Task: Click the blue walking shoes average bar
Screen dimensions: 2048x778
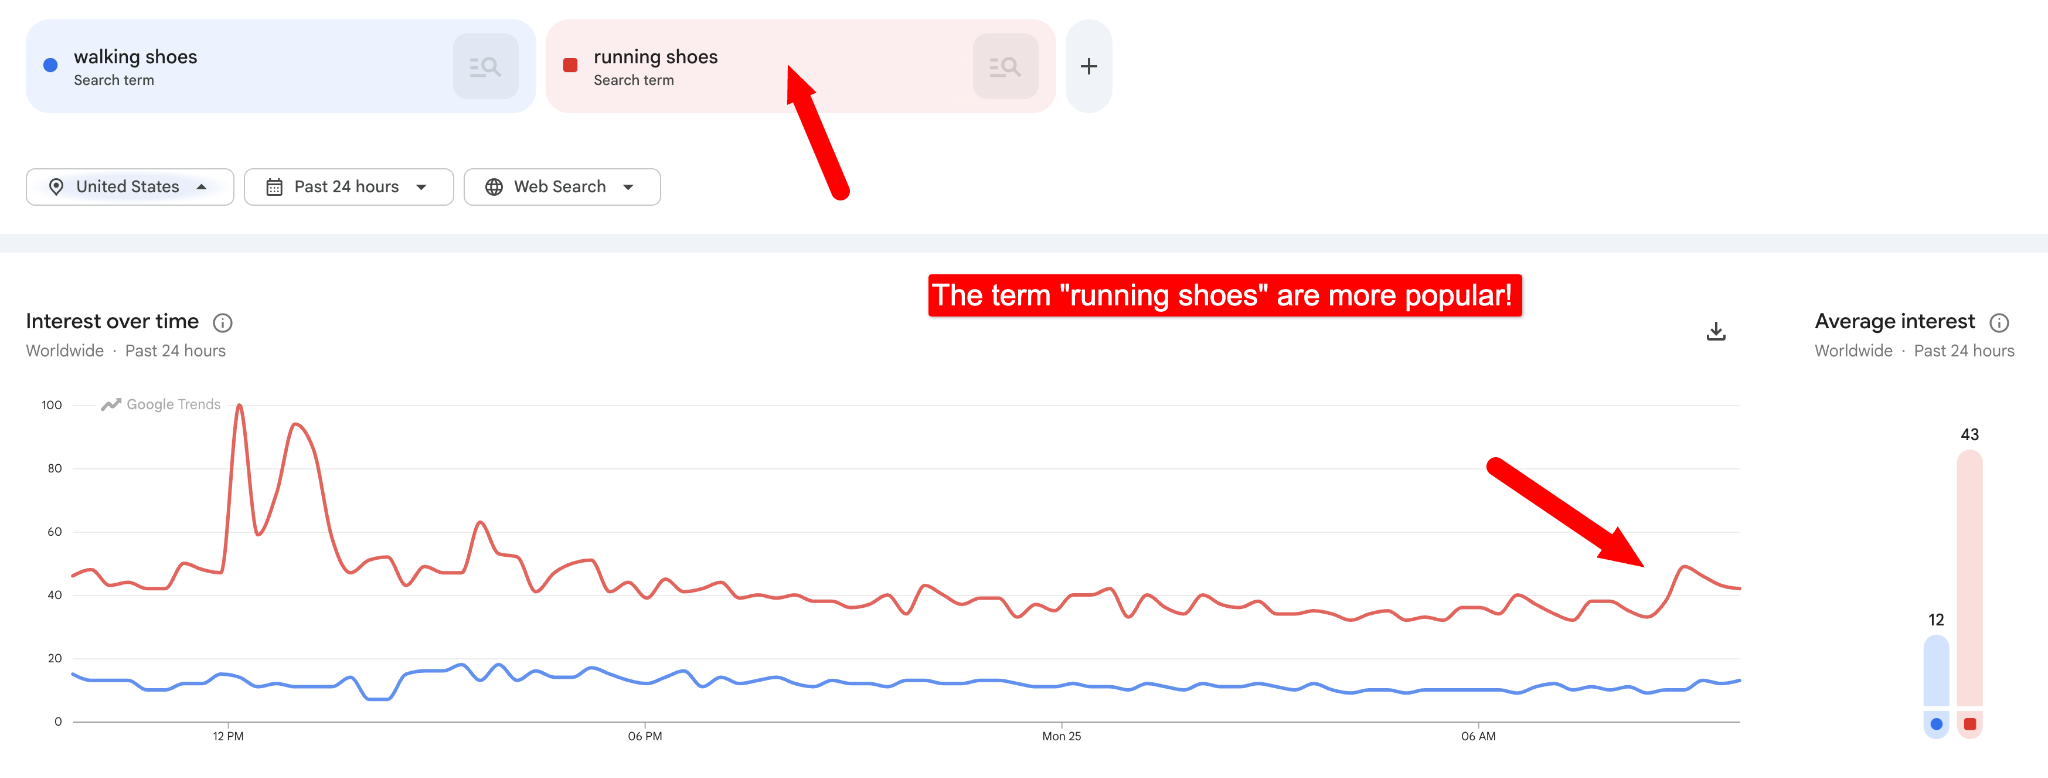Action: 1936,671
